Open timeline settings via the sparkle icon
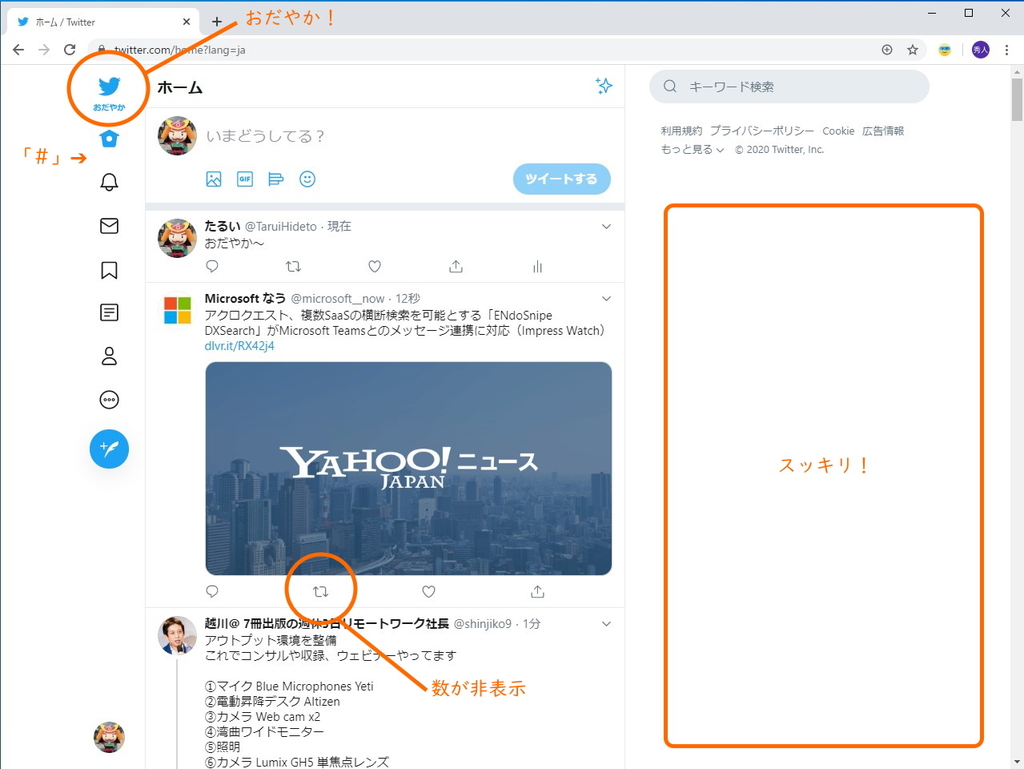The height and width of the screenshot is (769, 1024). pos(604,87)
